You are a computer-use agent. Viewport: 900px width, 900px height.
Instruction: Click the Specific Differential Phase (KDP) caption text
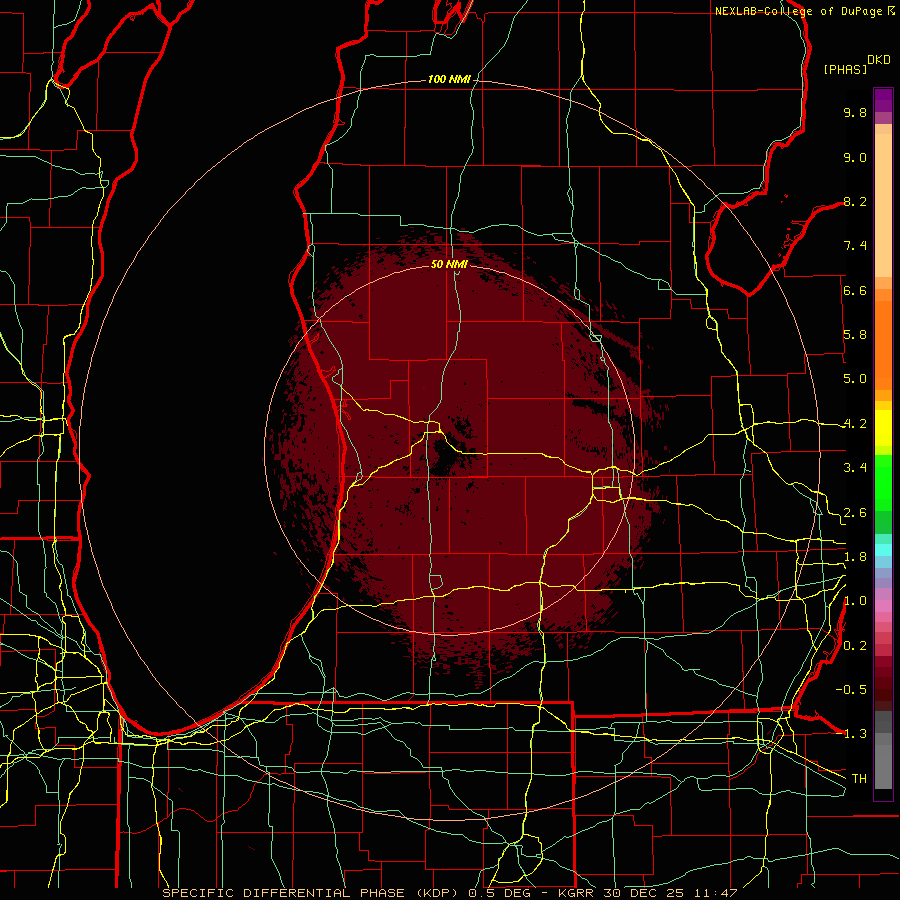point(312,893)
